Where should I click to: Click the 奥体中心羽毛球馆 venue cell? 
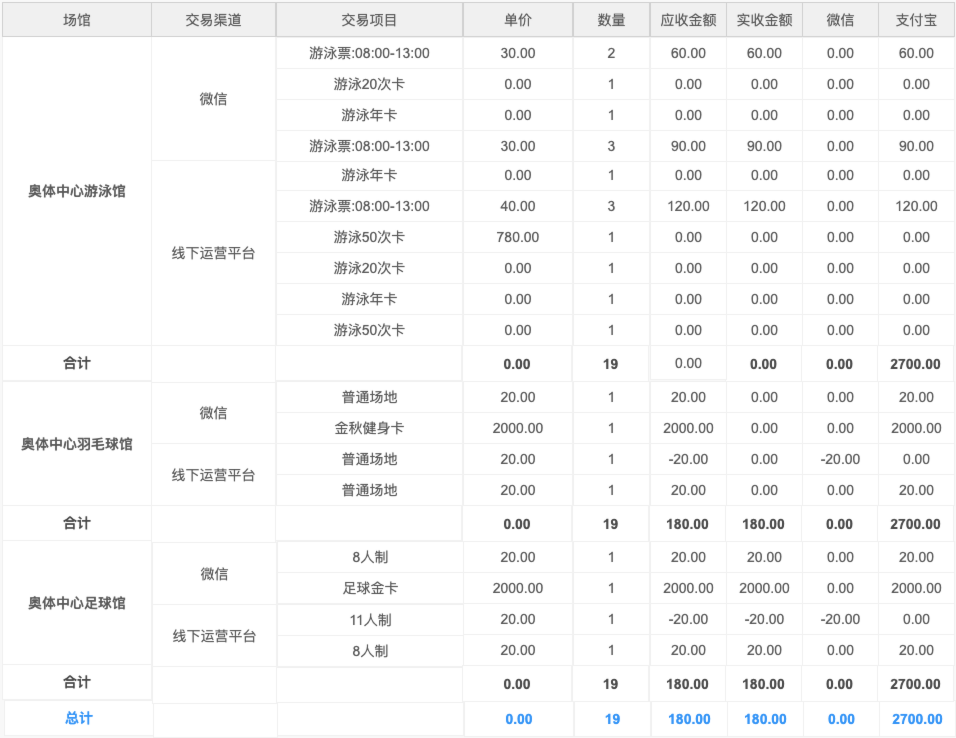point(77,444)
